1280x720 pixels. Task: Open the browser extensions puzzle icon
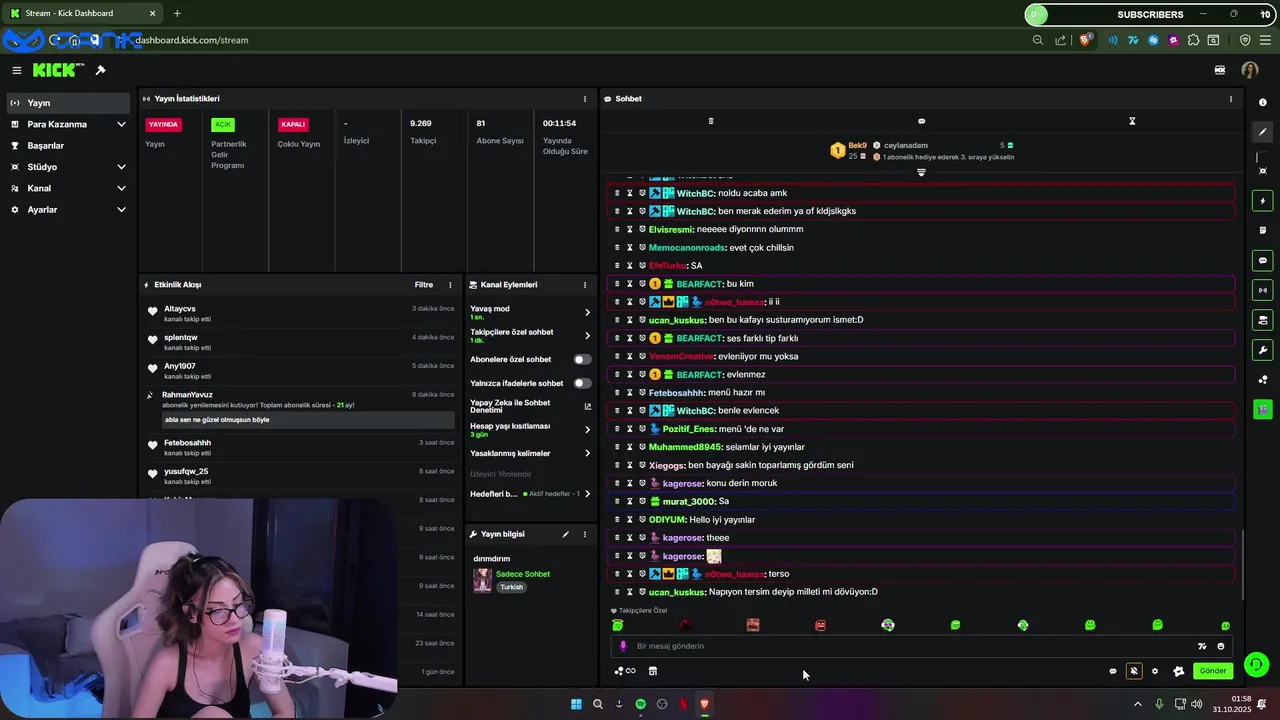[x=1193, y=40]
